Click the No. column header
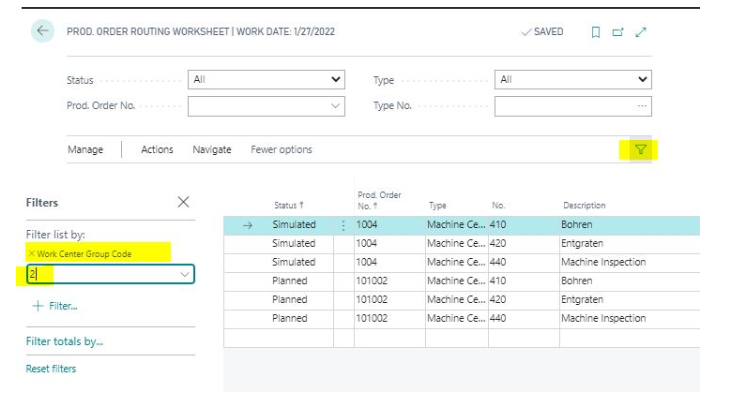738x394 pixels. coord(498,205)
